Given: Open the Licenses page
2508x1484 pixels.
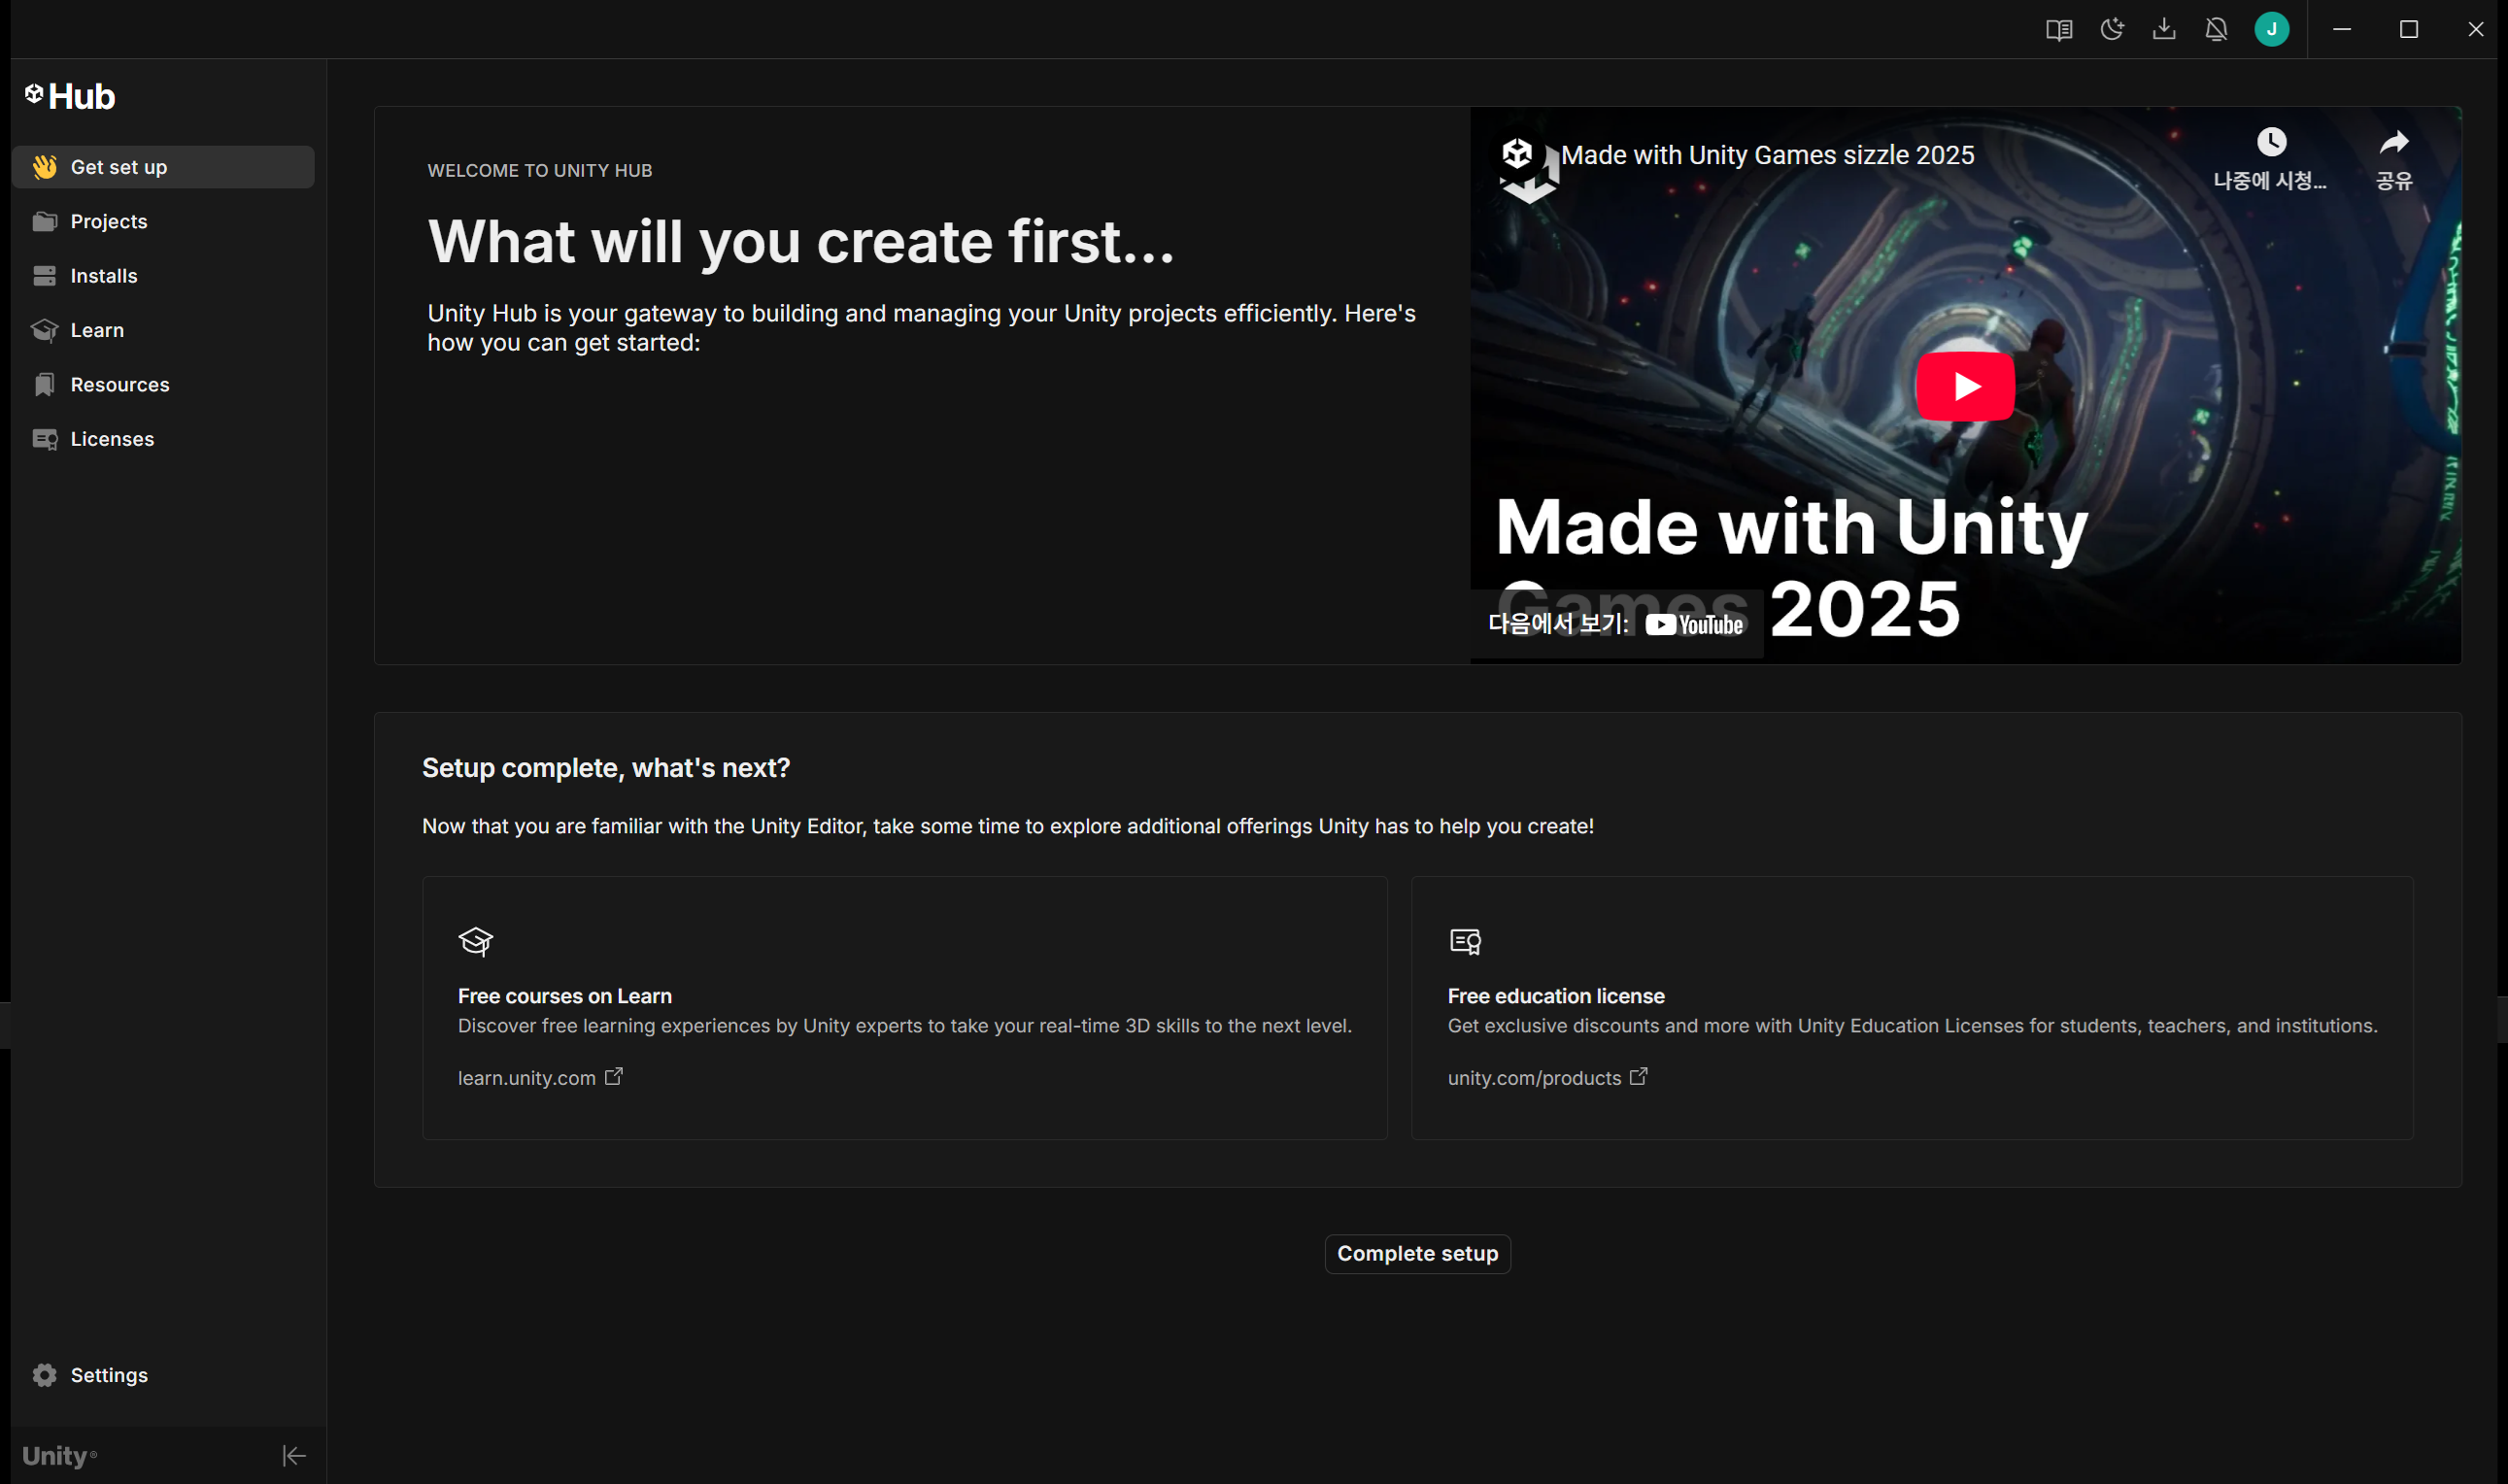Looking at the screenshot, I should [112, 439].
